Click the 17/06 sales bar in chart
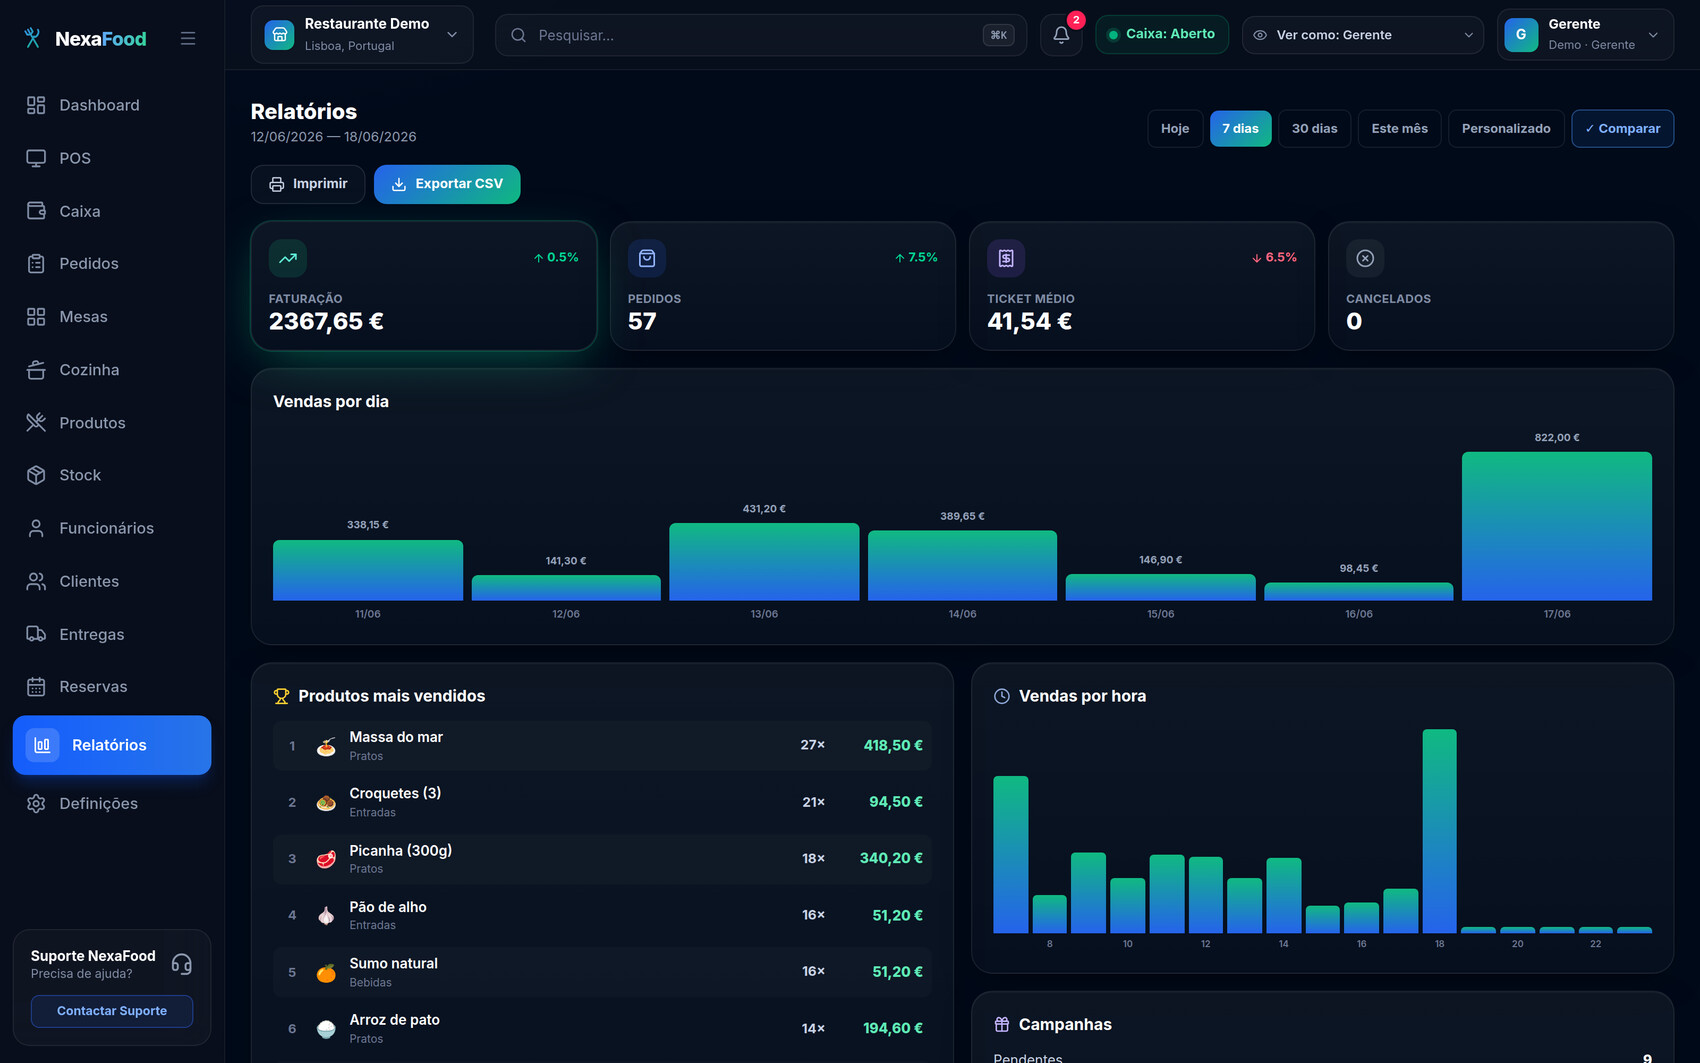Screen dimensions: 1700x1063 (1556, 526)
